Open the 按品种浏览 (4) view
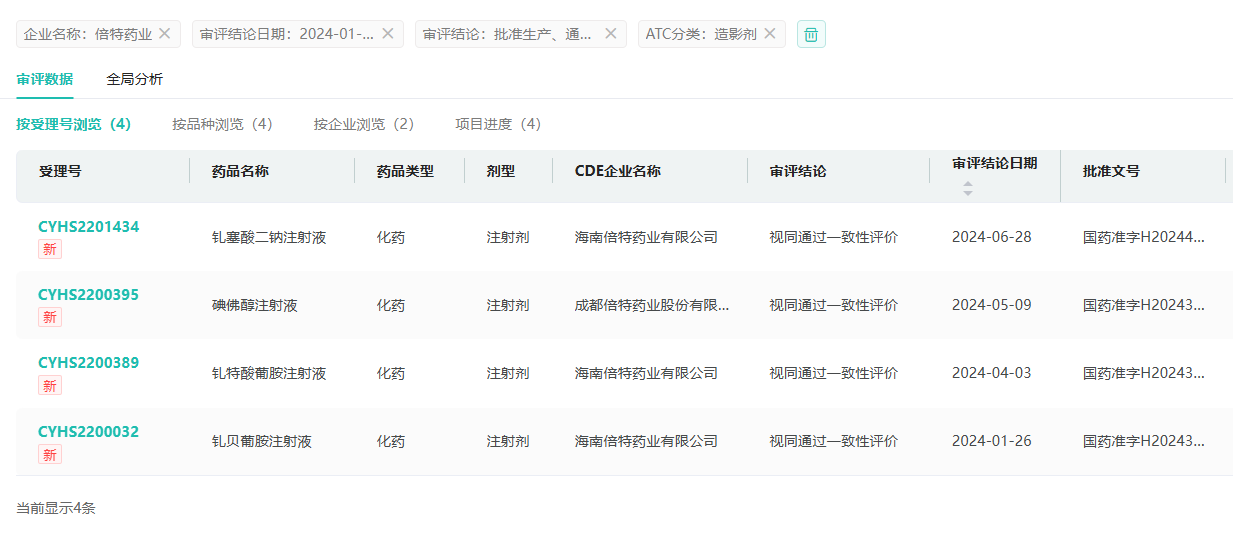 pyautogui.click(x=222, y=124)
